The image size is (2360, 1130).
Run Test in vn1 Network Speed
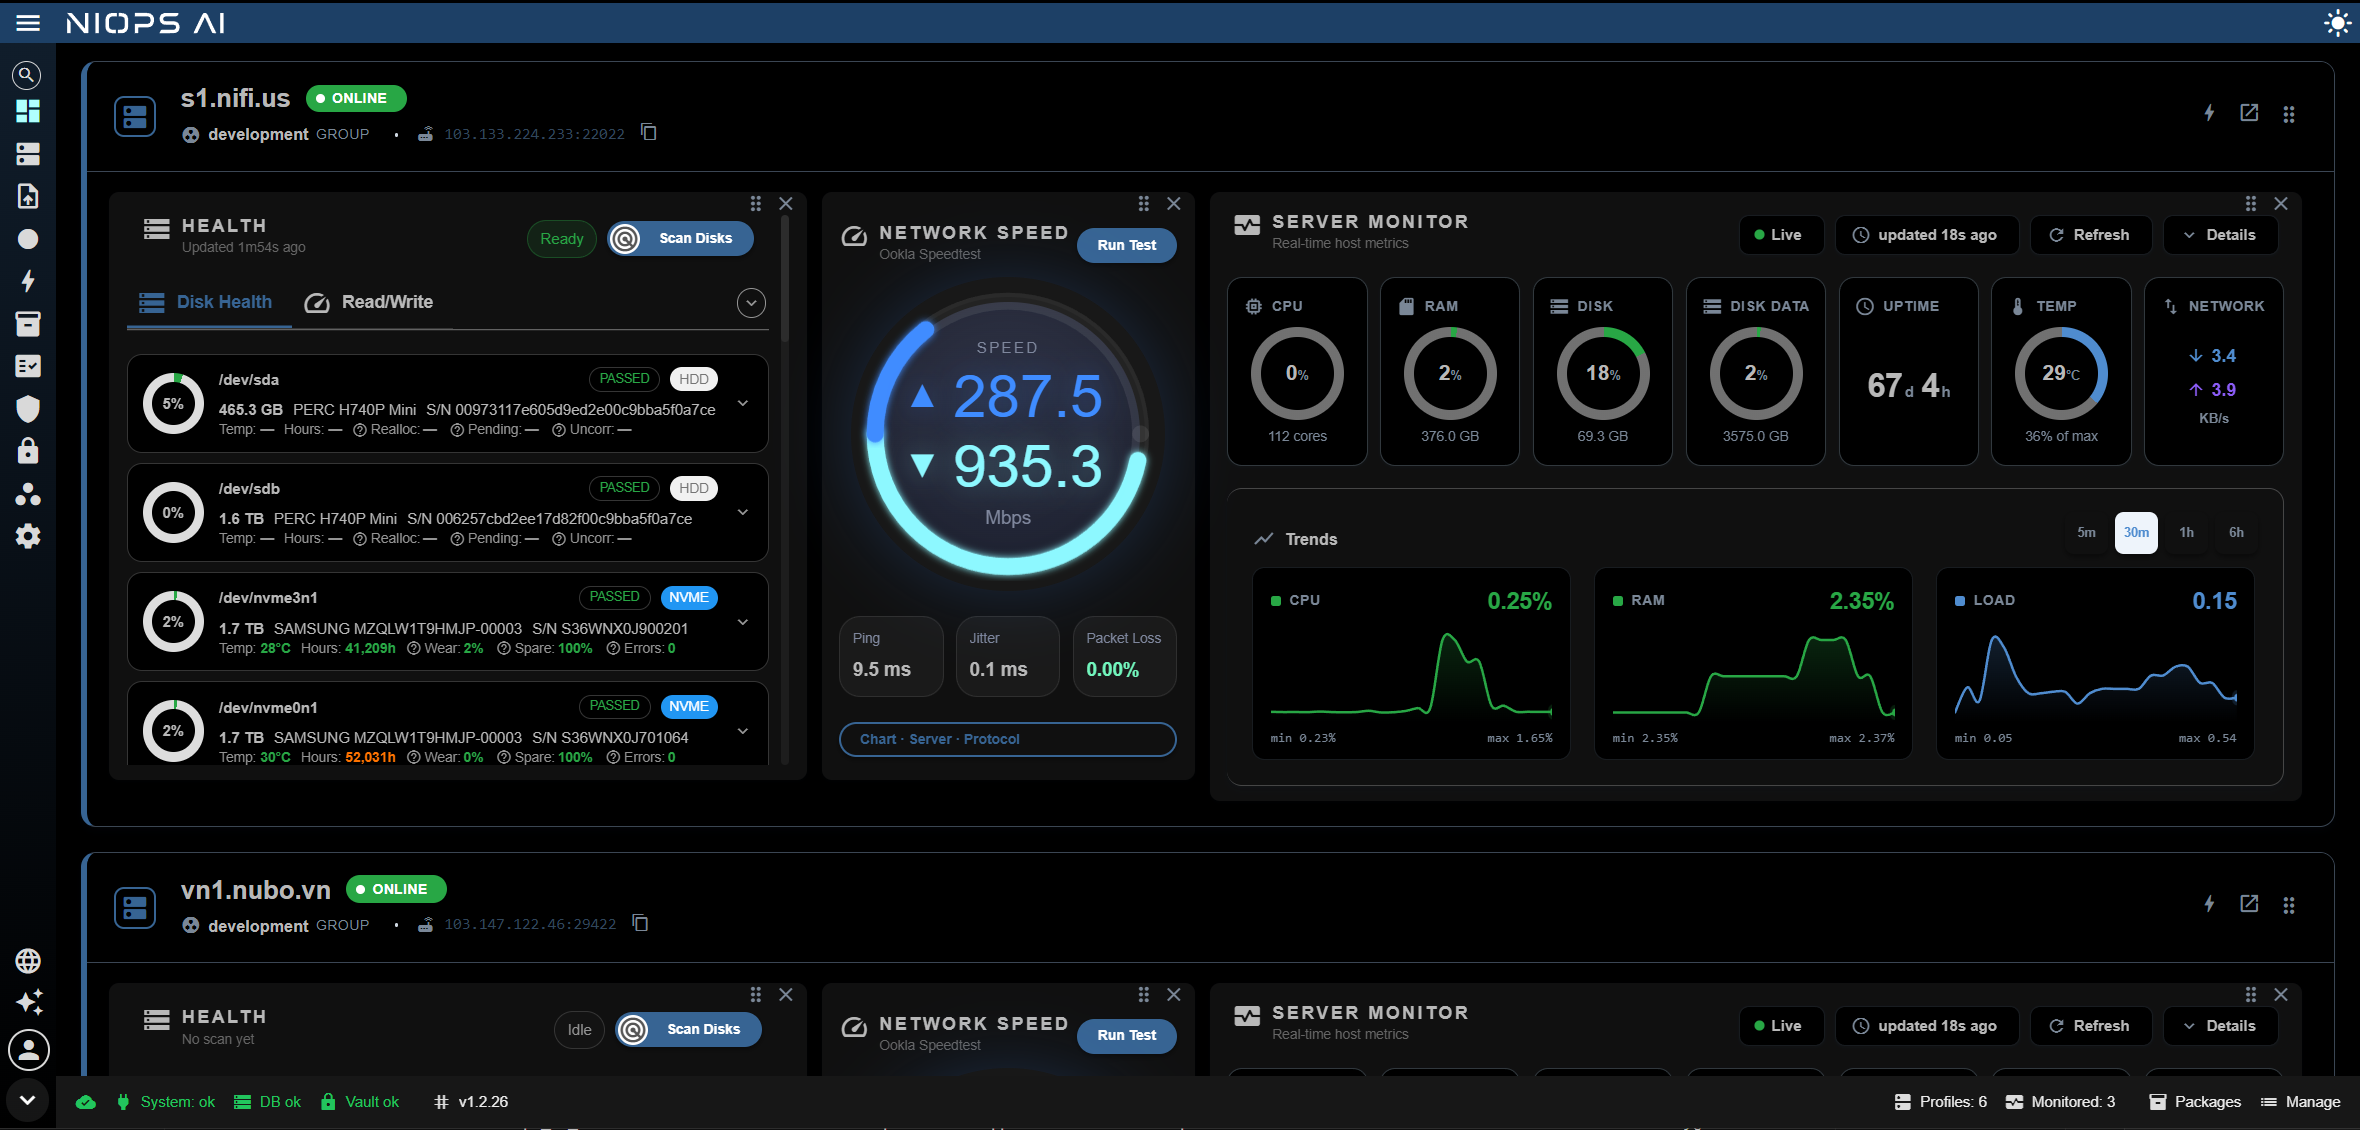[x=1127, y=1035]
